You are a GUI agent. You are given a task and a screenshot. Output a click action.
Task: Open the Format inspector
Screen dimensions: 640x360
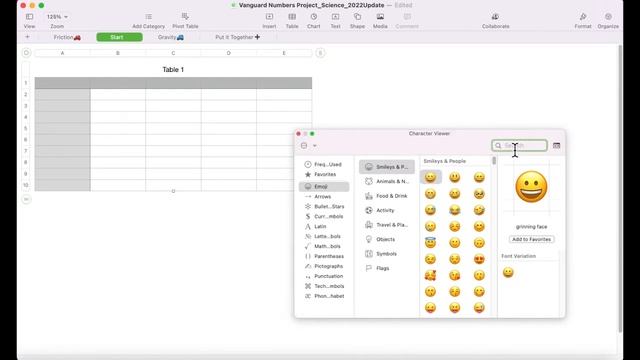(x=582, y=17)
